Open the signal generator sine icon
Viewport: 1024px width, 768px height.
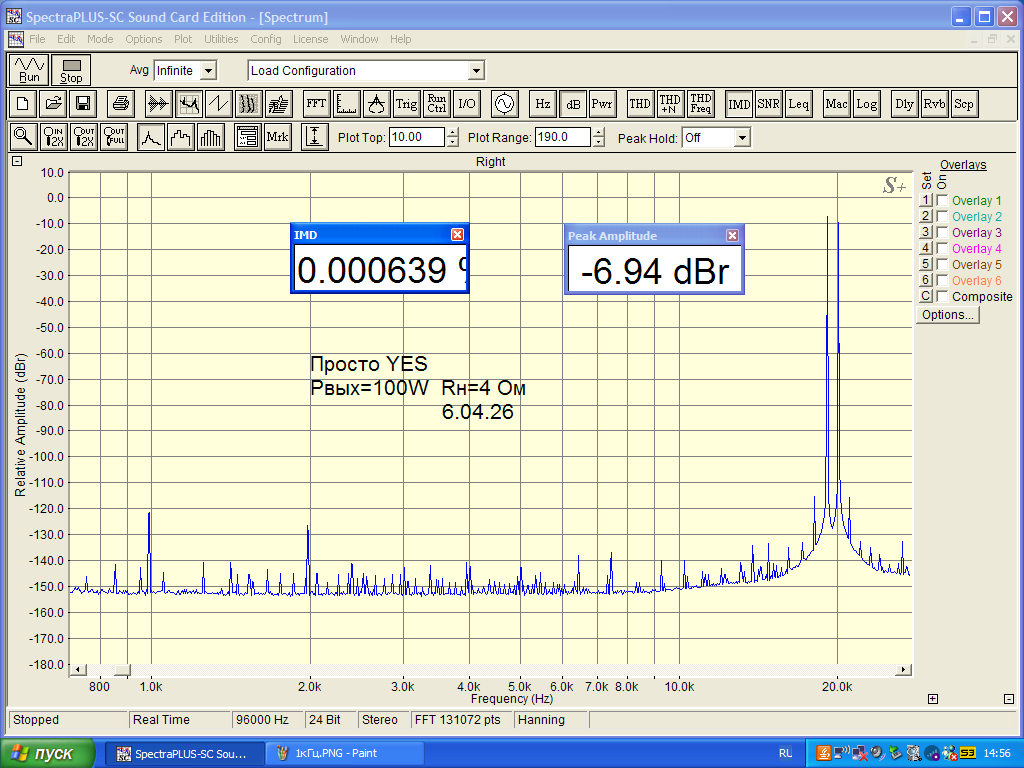[505, 104]
